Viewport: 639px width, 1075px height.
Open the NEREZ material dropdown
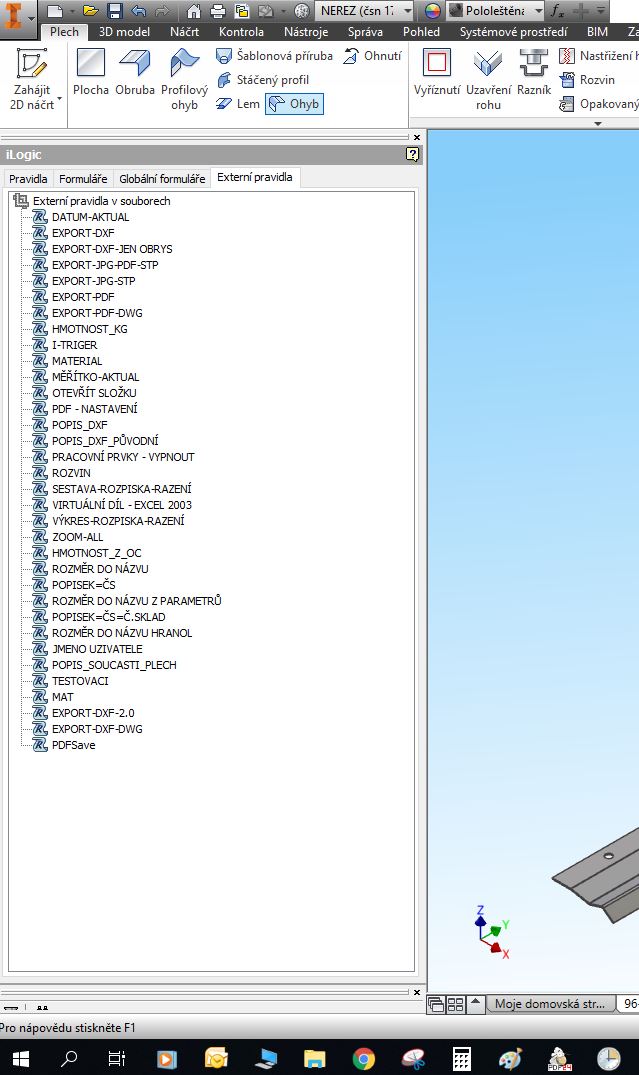(407, 11)
